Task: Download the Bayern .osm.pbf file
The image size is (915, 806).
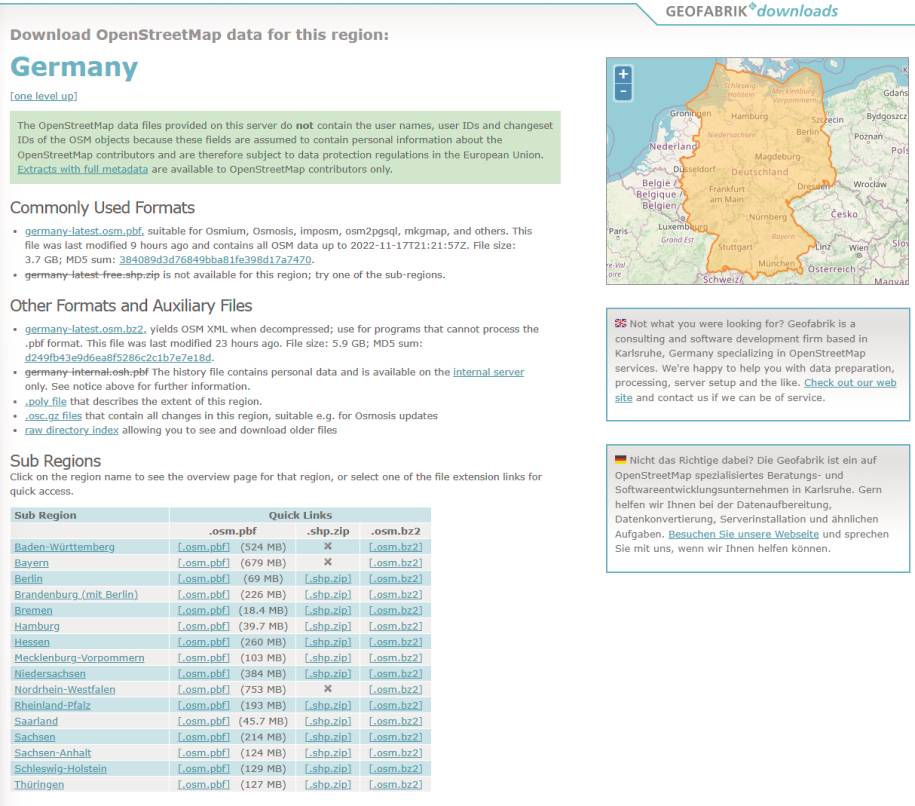Action: tap(204, 563)
